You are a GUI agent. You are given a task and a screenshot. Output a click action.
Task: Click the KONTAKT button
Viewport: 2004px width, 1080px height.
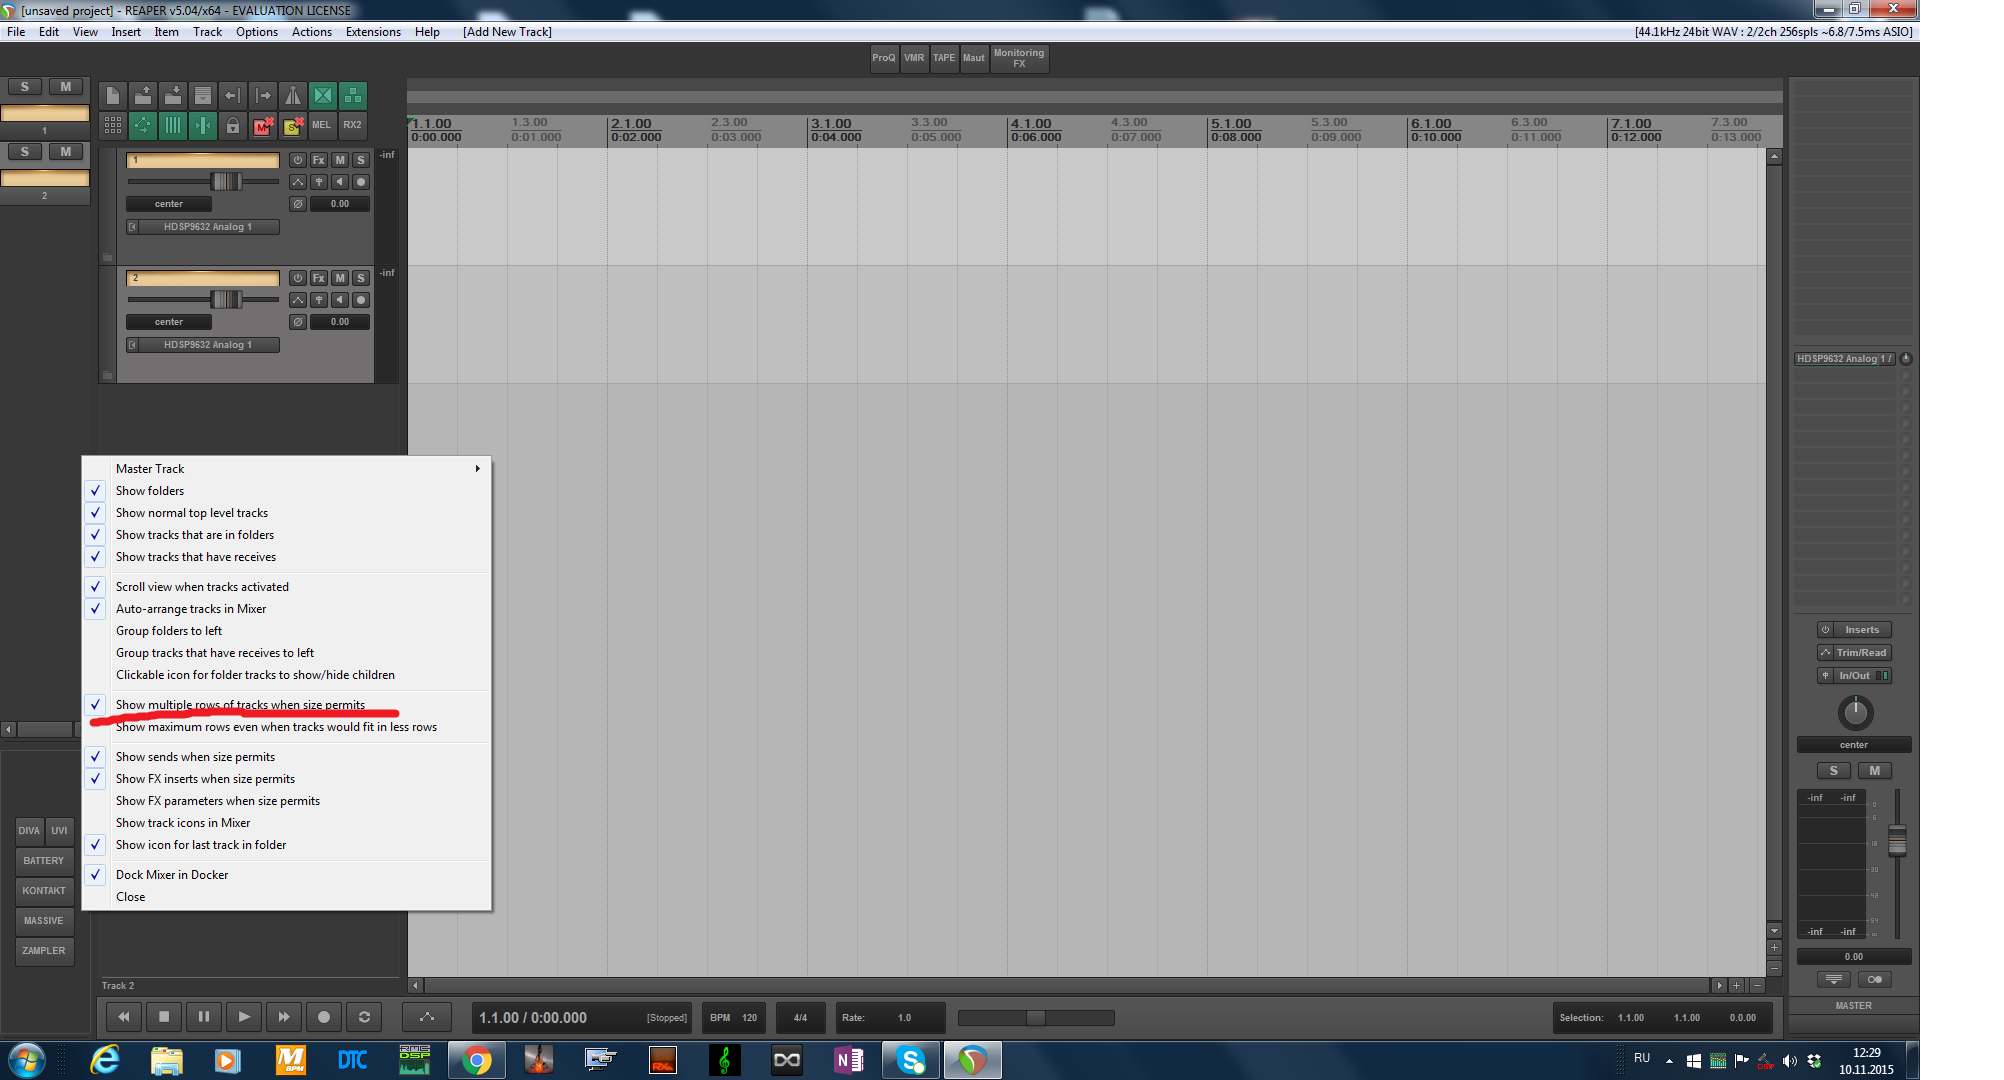pyautogui.click(x=44, y=891)
